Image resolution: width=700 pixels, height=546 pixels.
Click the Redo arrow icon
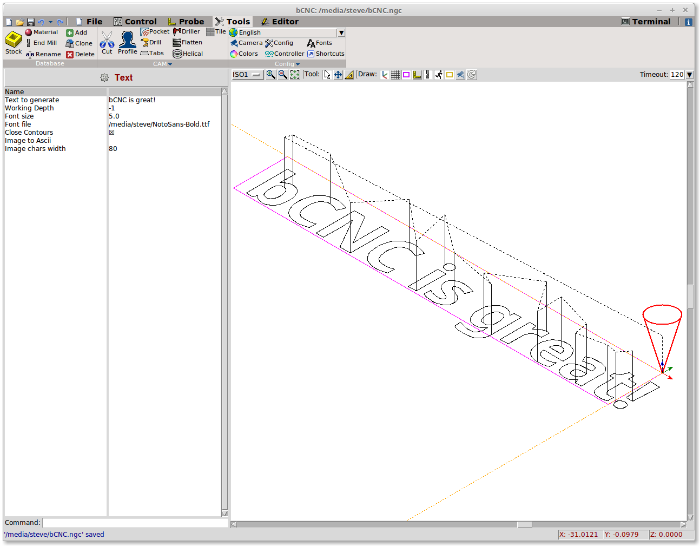coord(60,22)
